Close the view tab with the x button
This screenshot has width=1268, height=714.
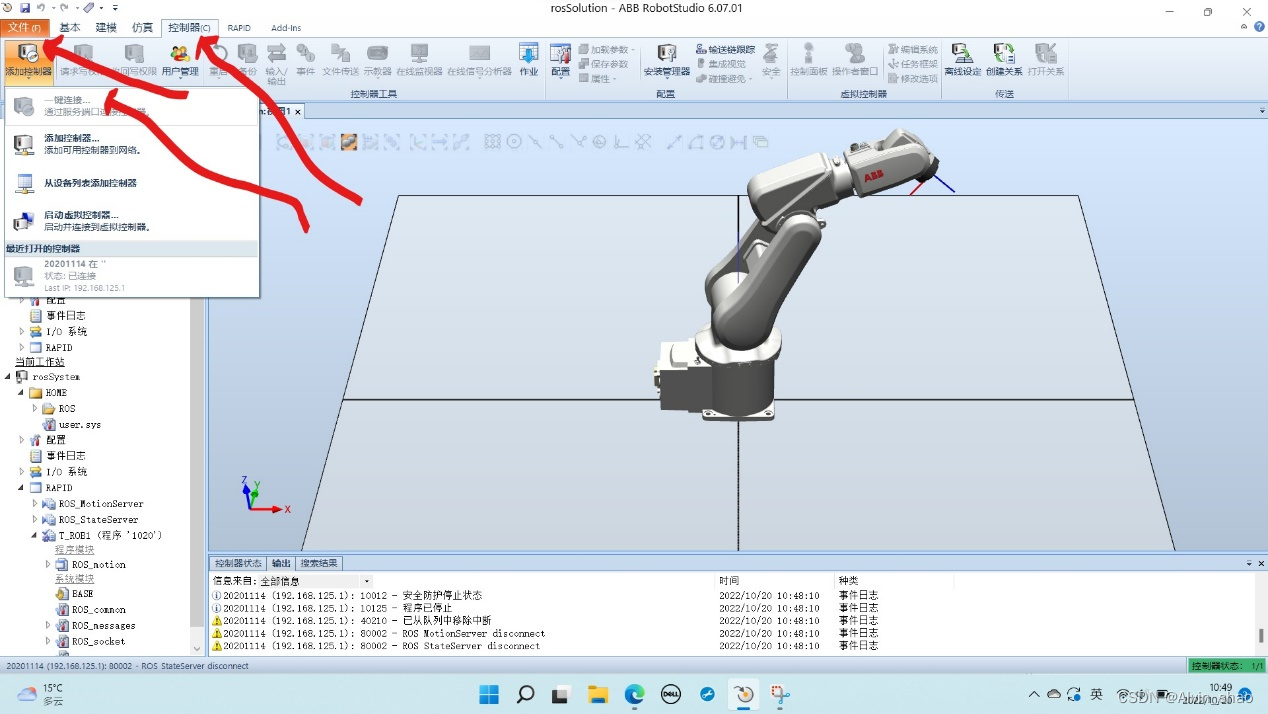tap(297, 112)
